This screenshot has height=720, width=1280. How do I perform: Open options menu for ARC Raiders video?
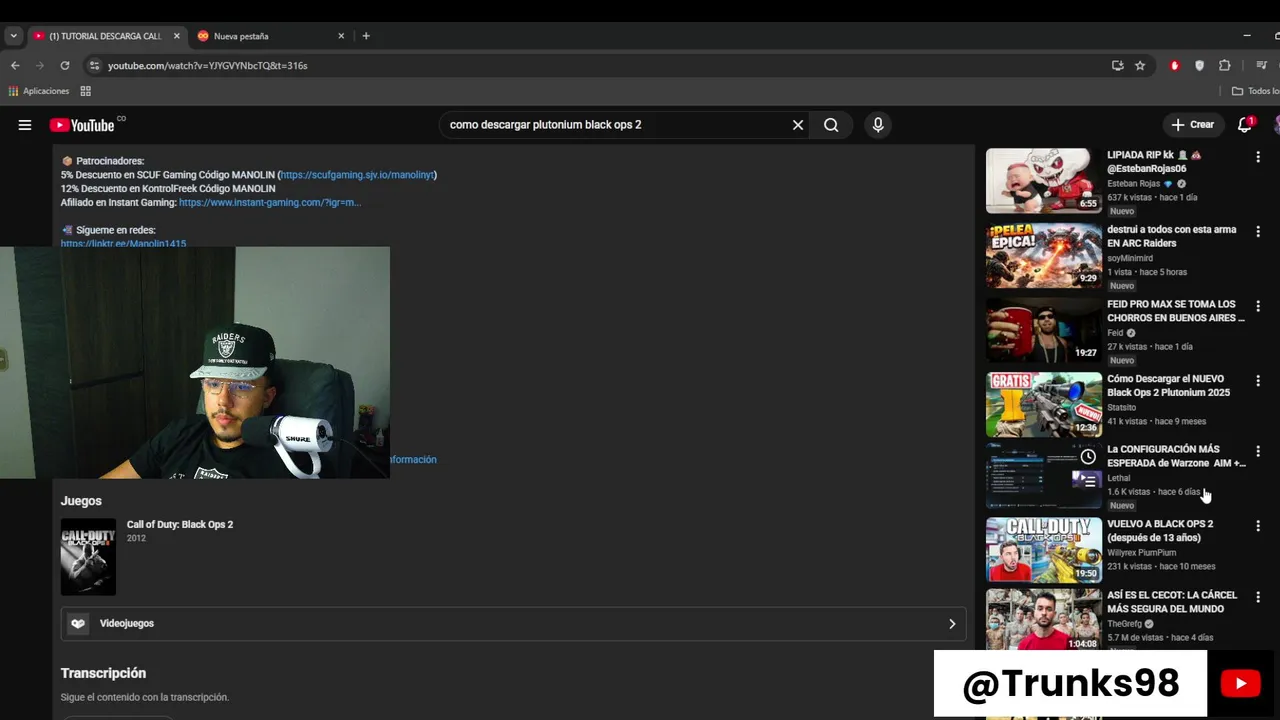coord(1258,232)
